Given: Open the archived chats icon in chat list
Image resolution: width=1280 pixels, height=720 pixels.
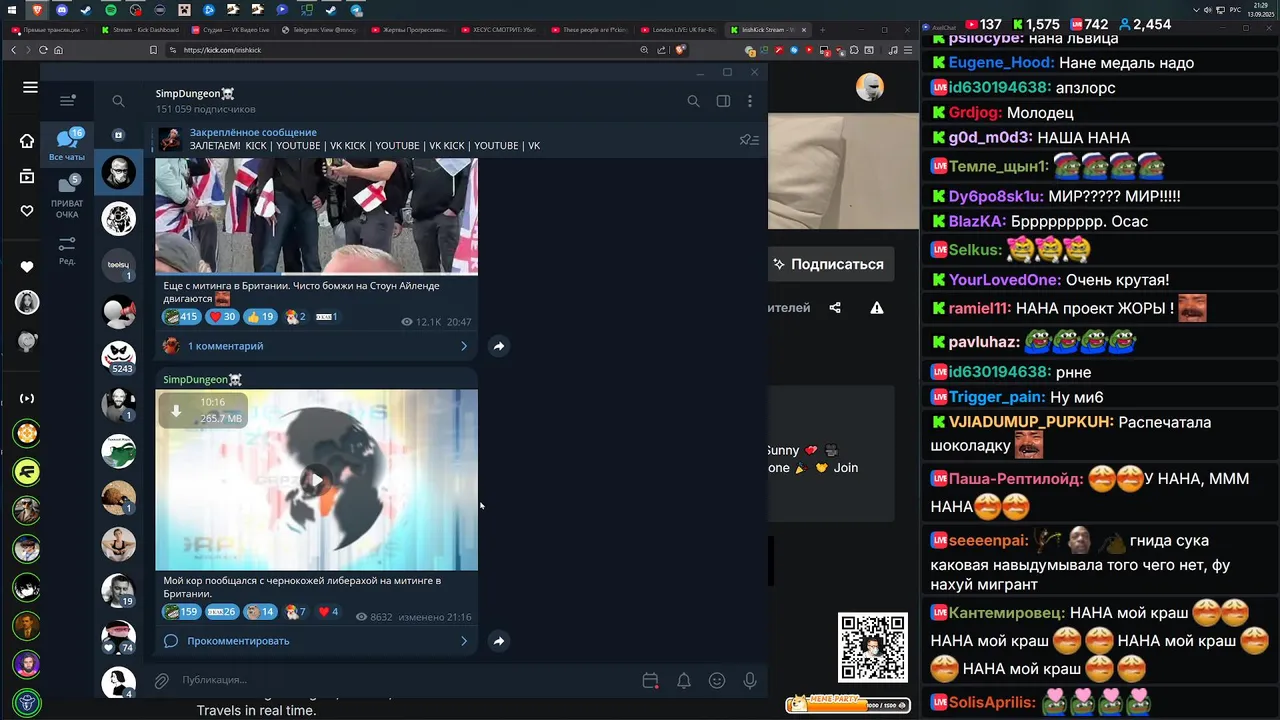Looking at the screenshot, I should [x=118, y=134].
